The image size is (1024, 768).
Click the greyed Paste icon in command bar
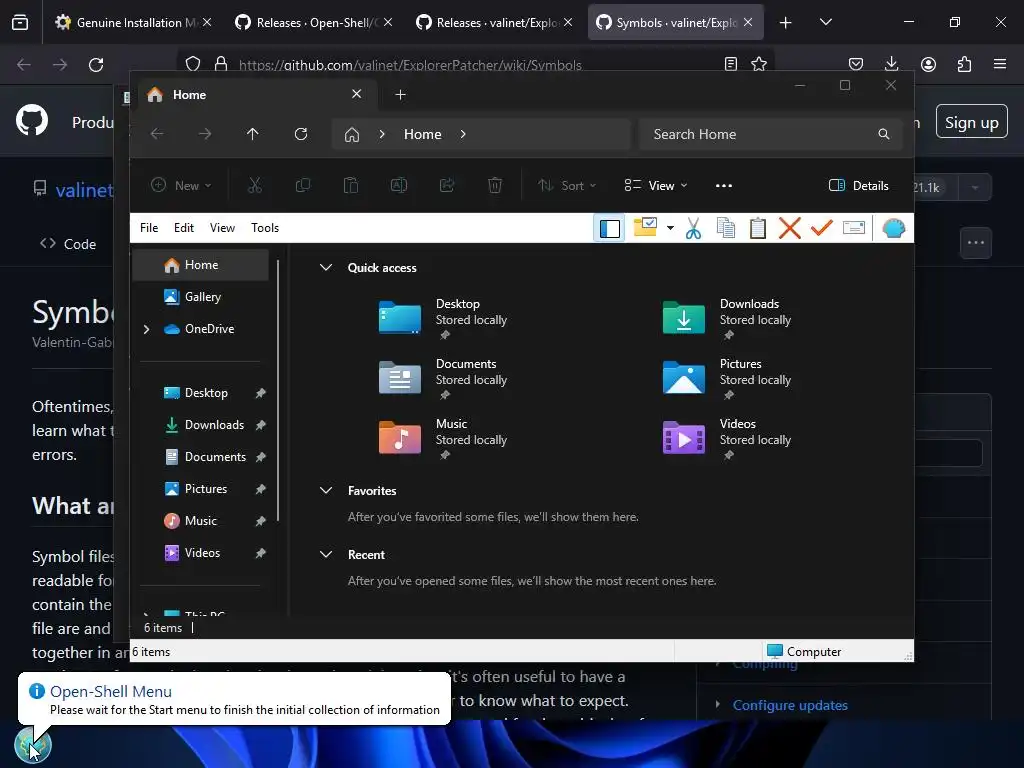click(351, 185)
